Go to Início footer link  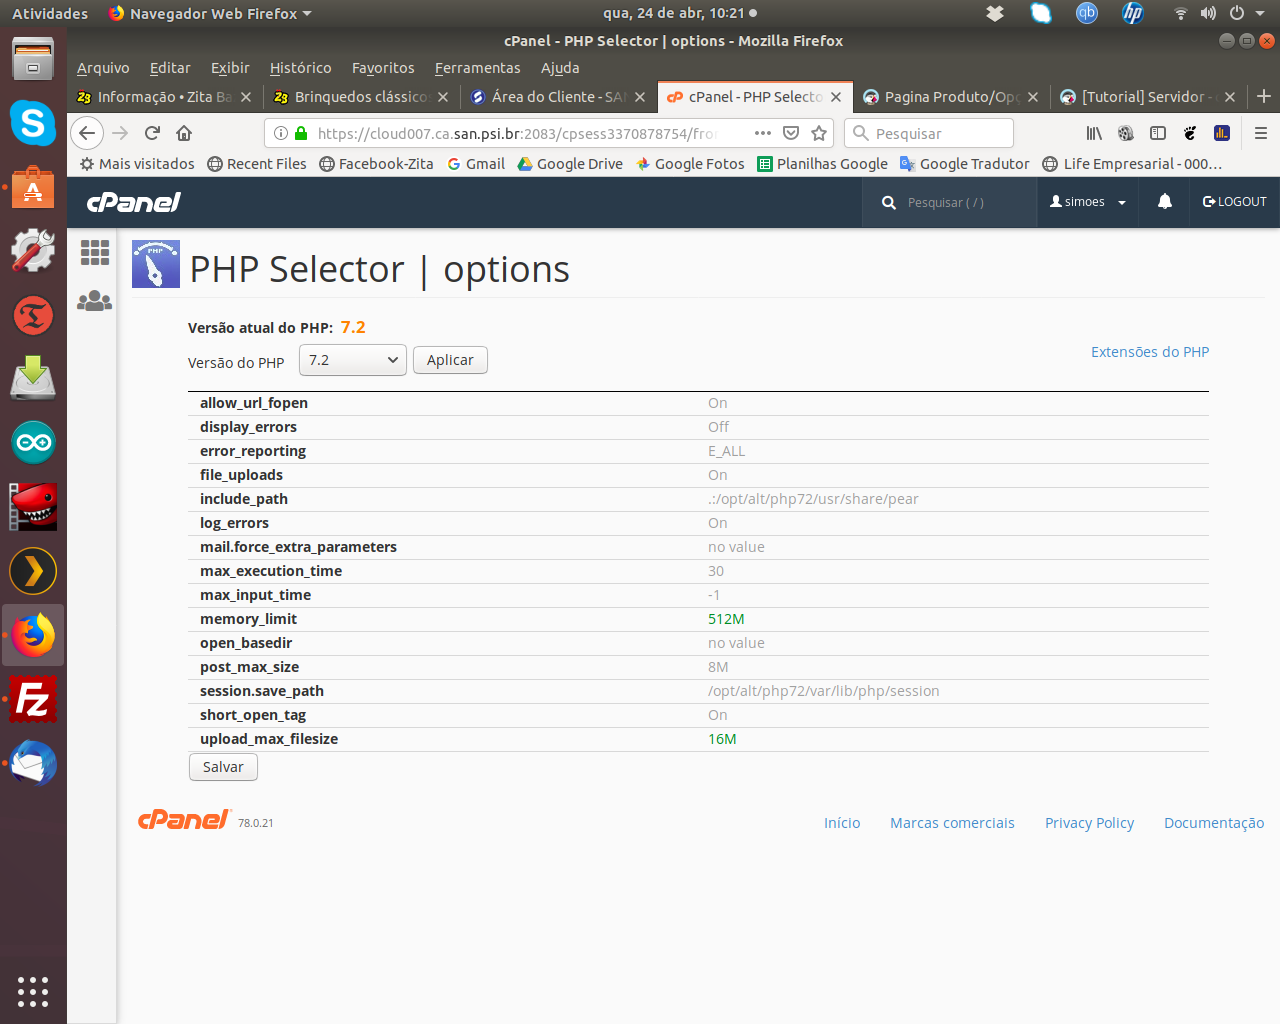click(x=842, y=823)
